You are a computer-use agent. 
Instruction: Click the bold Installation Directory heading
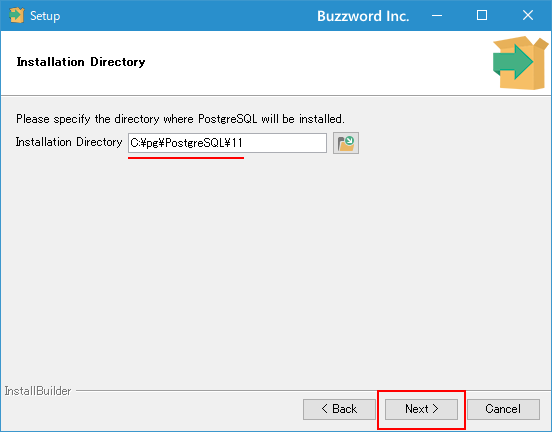point(81,62)
